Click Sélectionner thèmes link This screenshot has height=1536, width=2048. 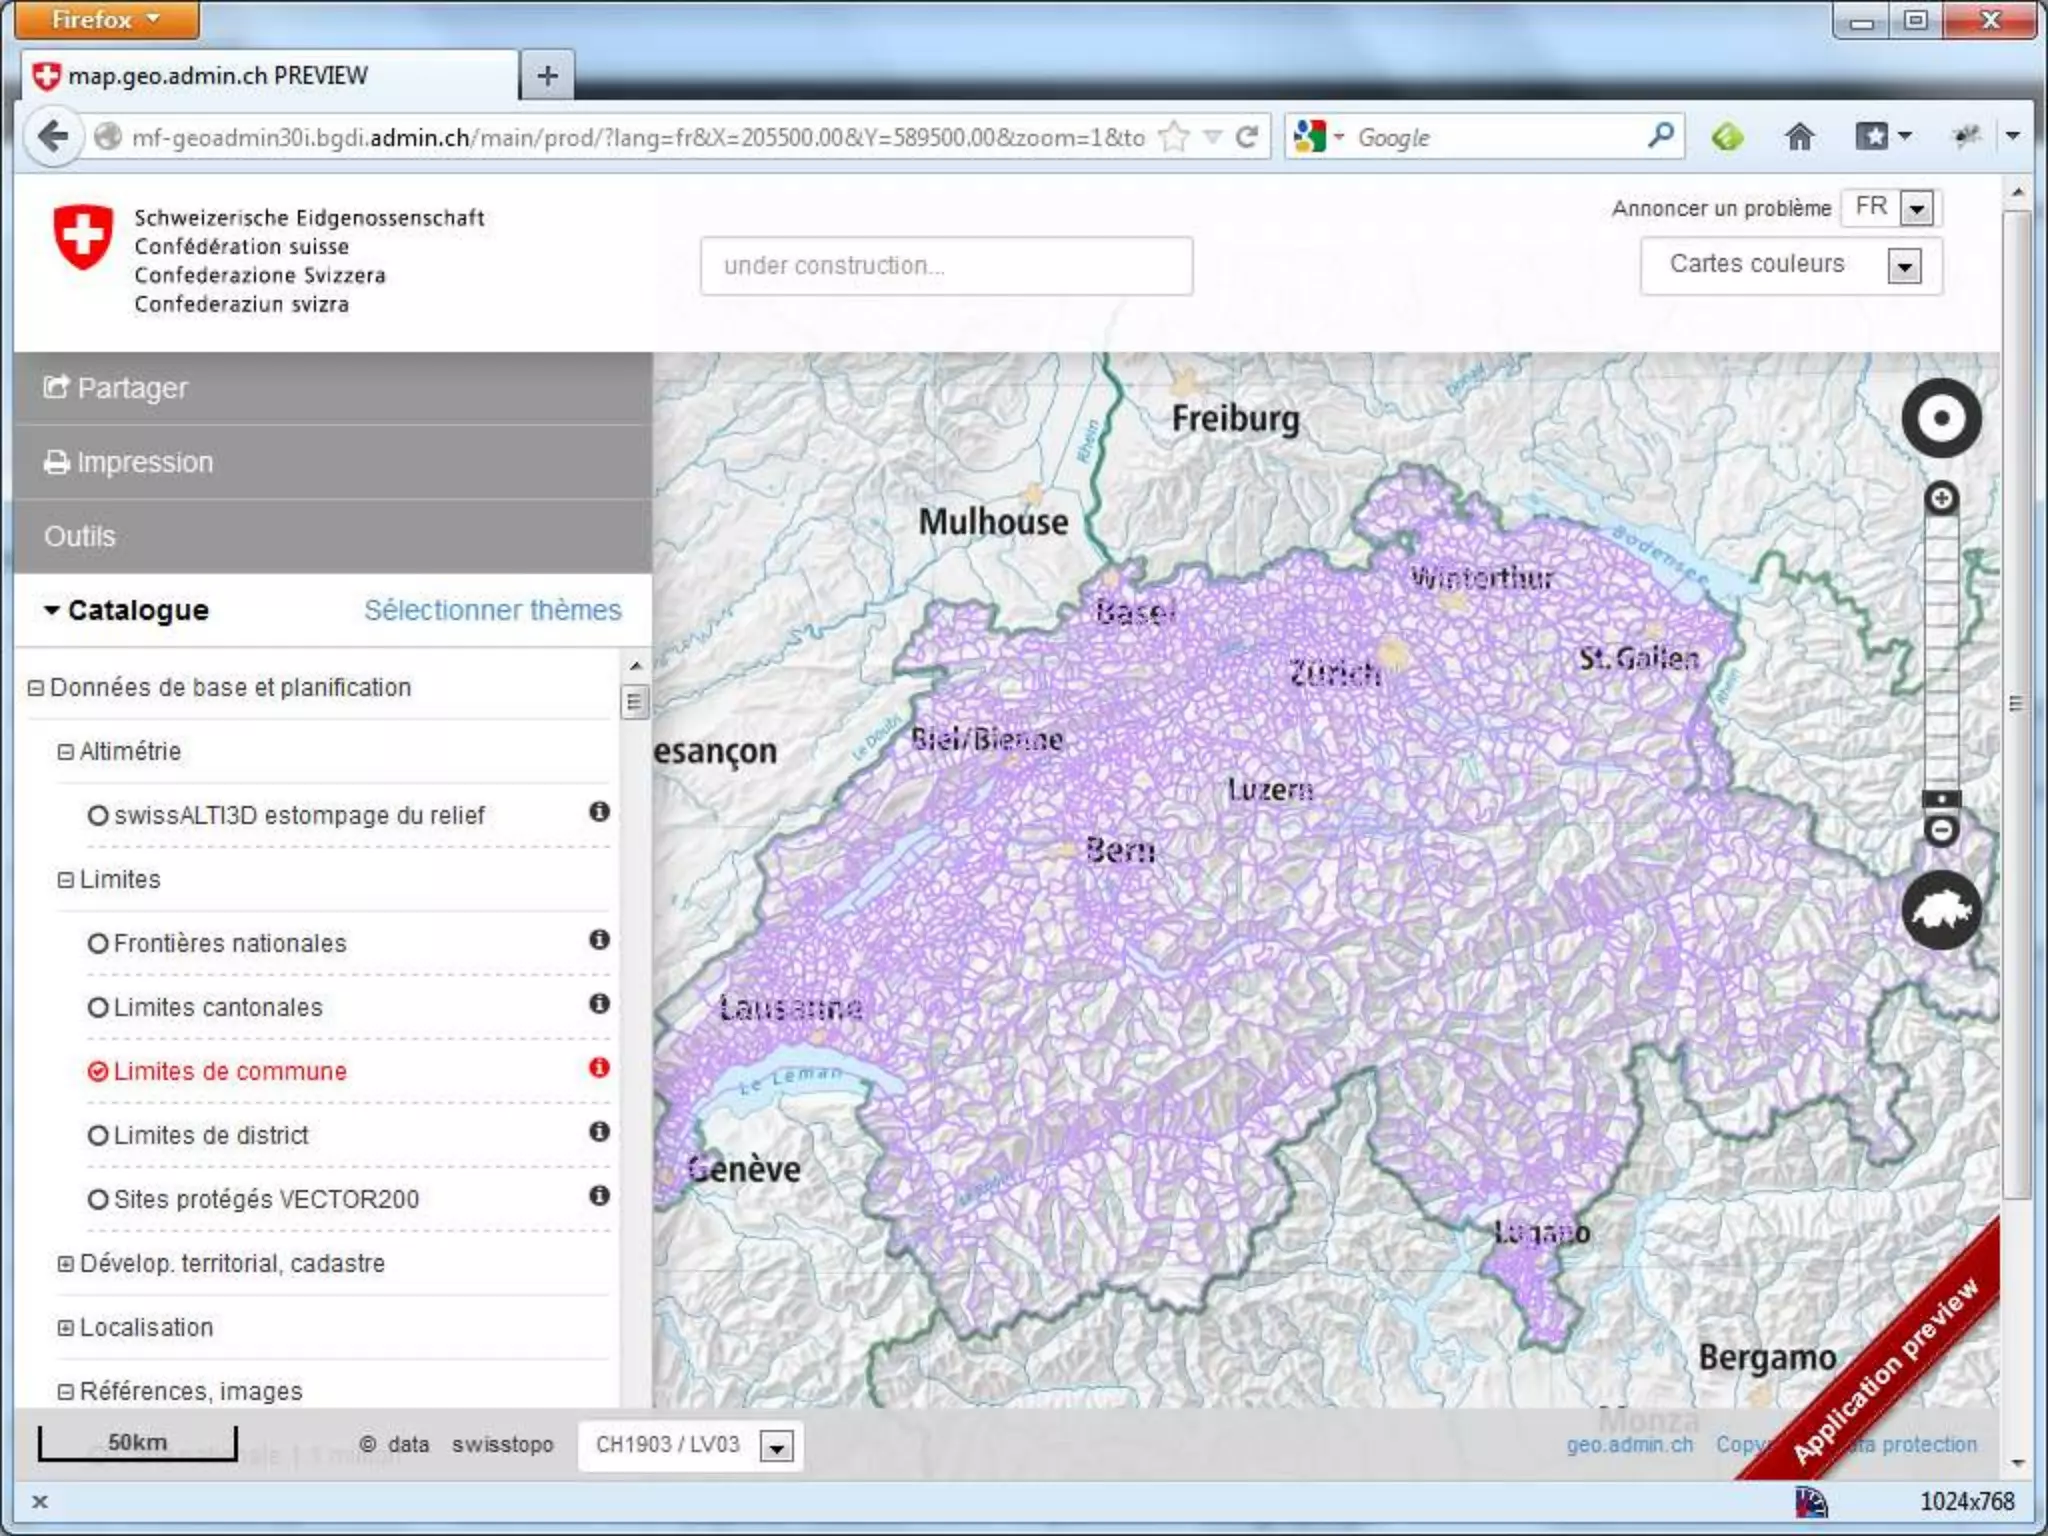click(492, 610)
